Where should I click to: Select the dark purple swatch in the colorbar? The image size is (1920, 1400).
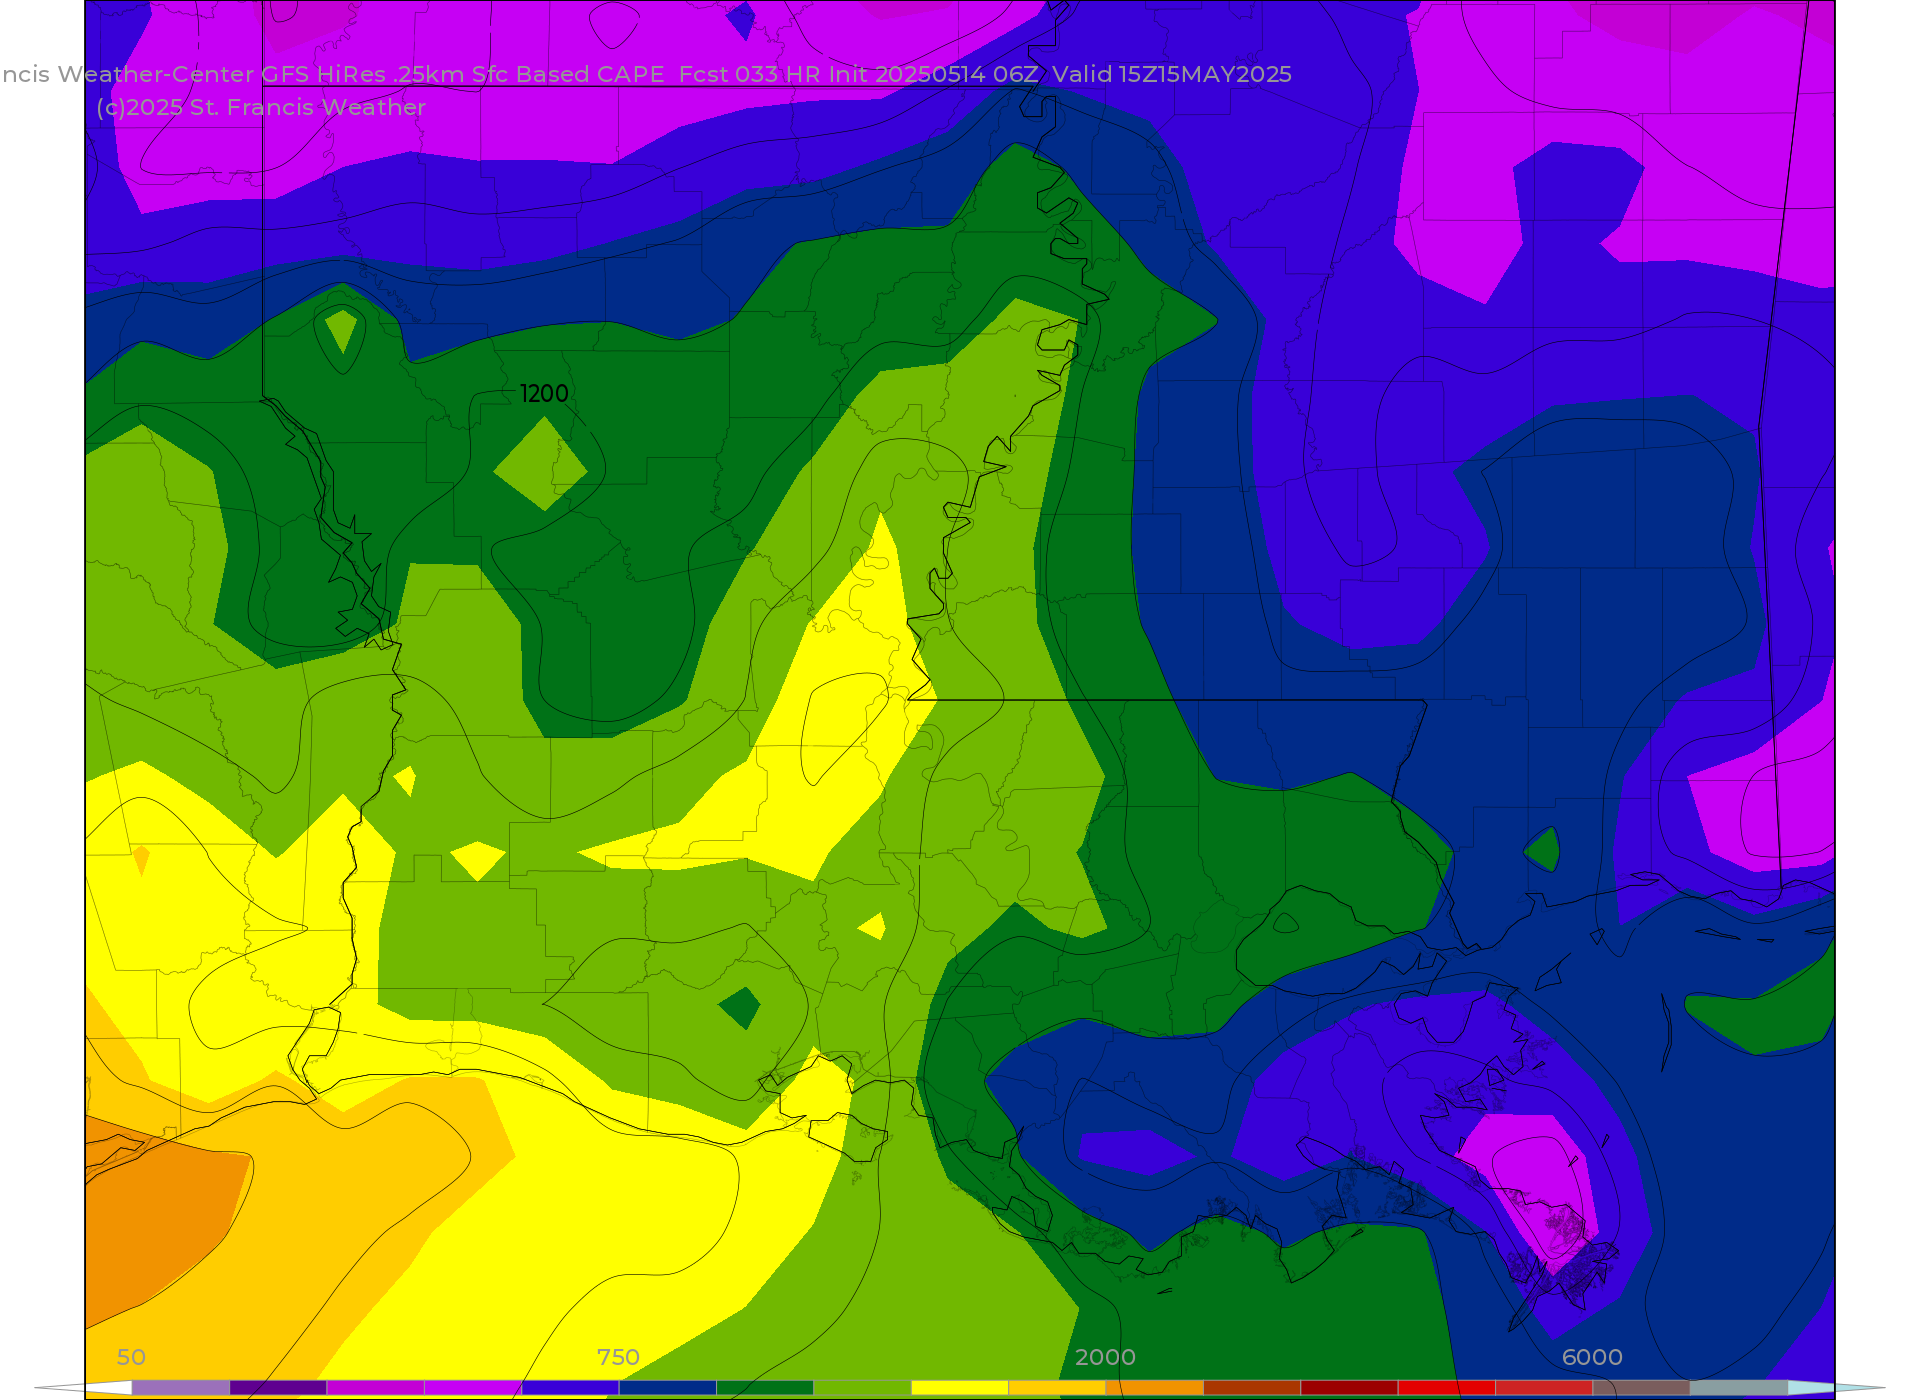(x=278, y=1388)
